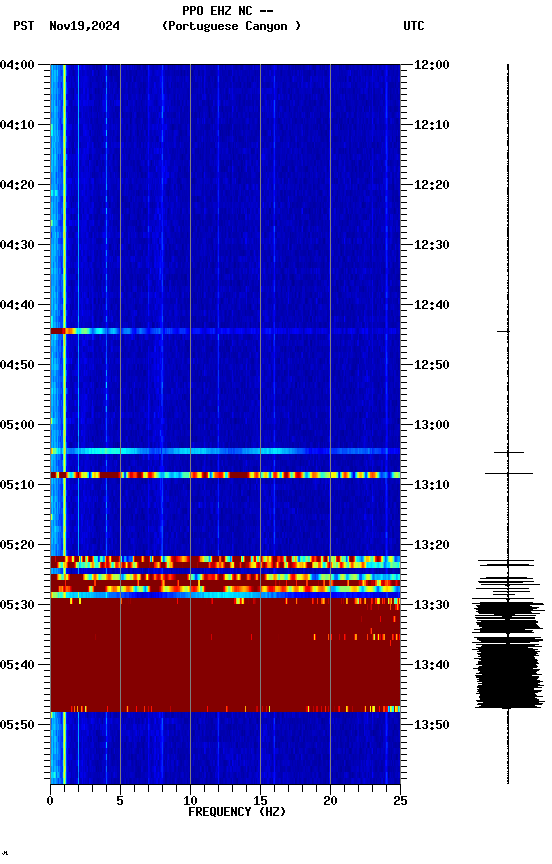This screenshot has width=552, height=864.
Task: Click the 'UTC' time zone label
Action: [x=414, y=26]
